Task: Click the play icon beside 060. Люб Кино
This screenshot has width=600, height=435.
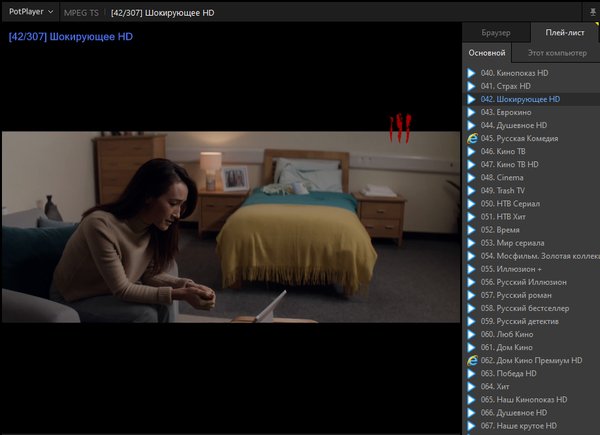Action: click(472, 334)
